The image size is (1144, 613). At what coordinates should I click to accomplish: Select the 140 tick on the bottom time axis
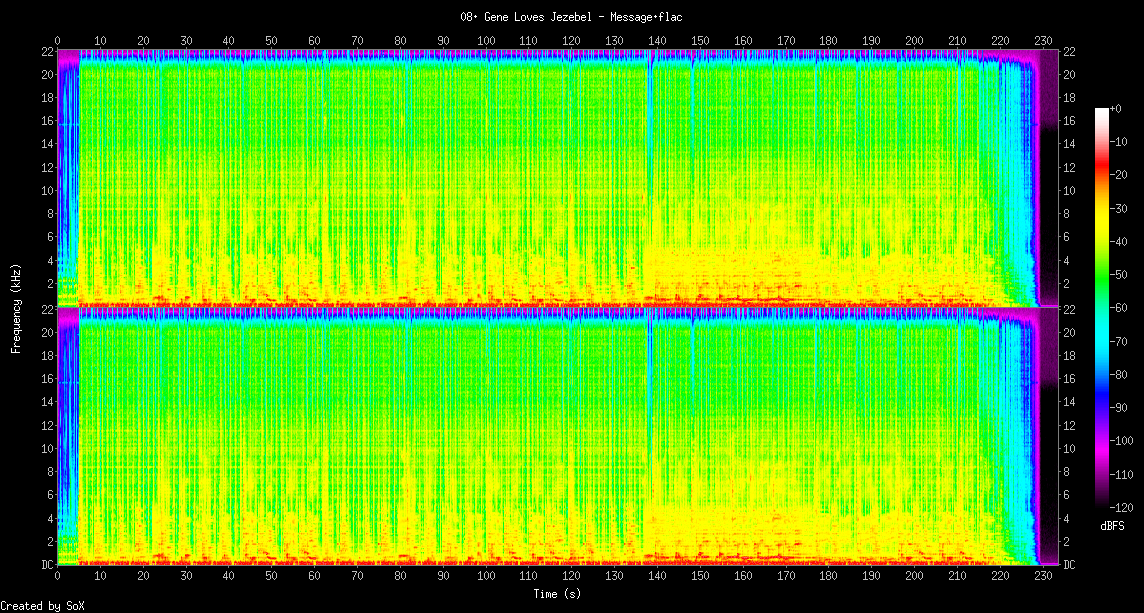(x=657, y=577)
